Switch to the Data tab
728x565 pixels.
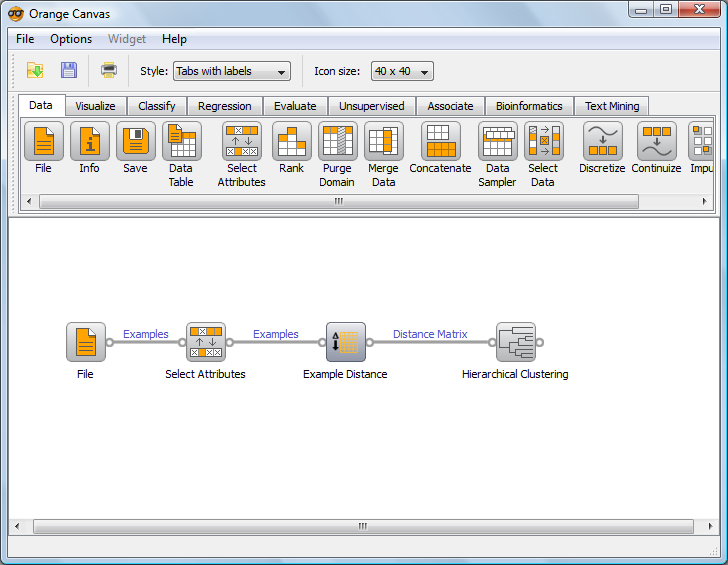pos(41,105)
